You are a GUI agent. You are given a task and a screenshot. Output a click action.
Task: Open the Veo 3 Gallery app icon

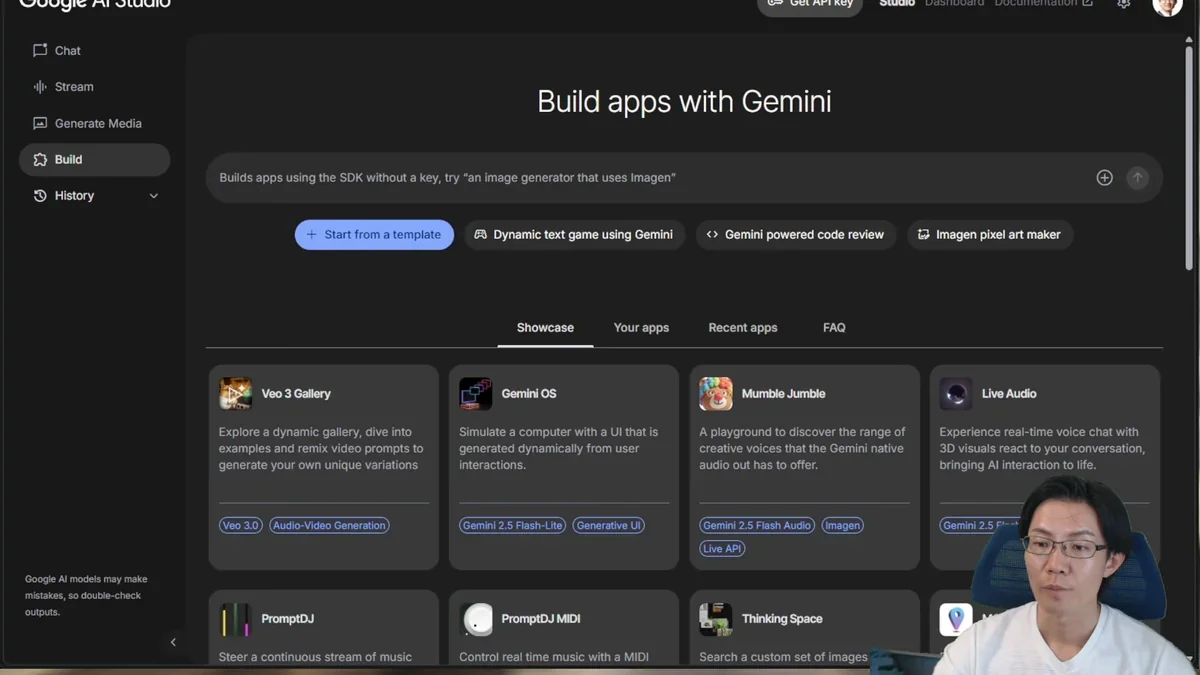pyautogui.click(x=236, y=394)
